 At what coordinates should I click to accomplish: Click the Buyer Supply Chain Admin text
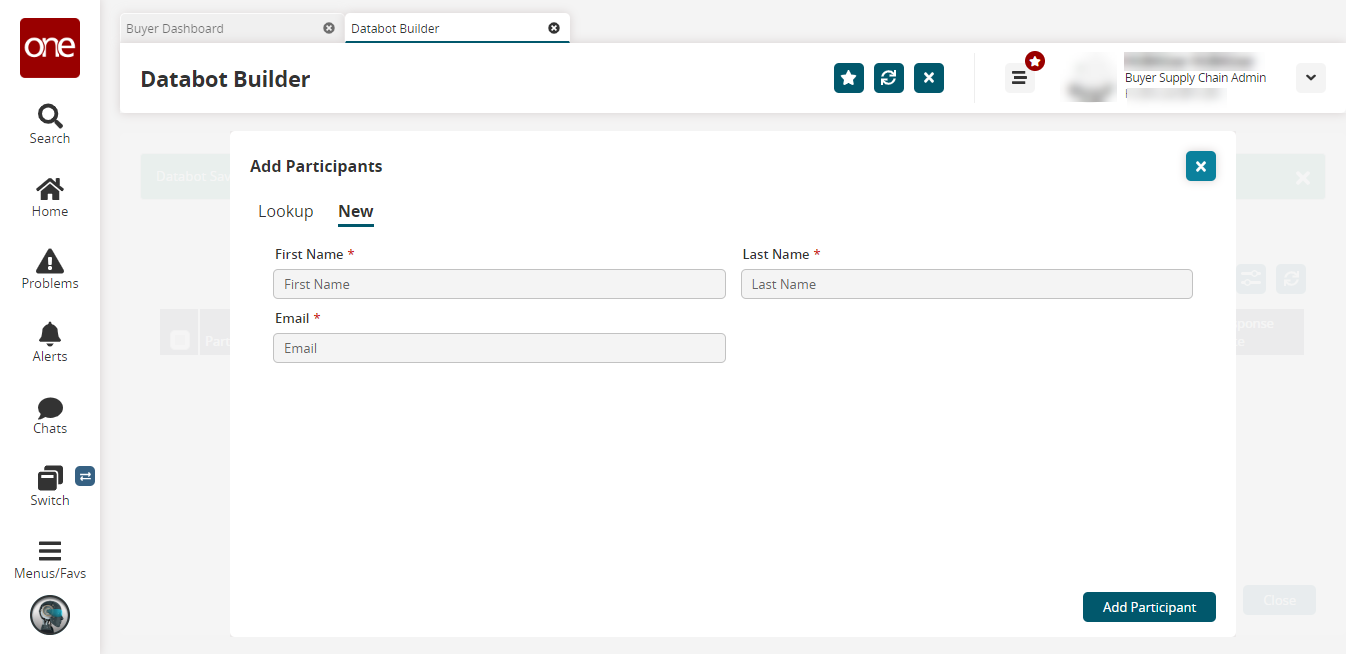coord(1195,78)
